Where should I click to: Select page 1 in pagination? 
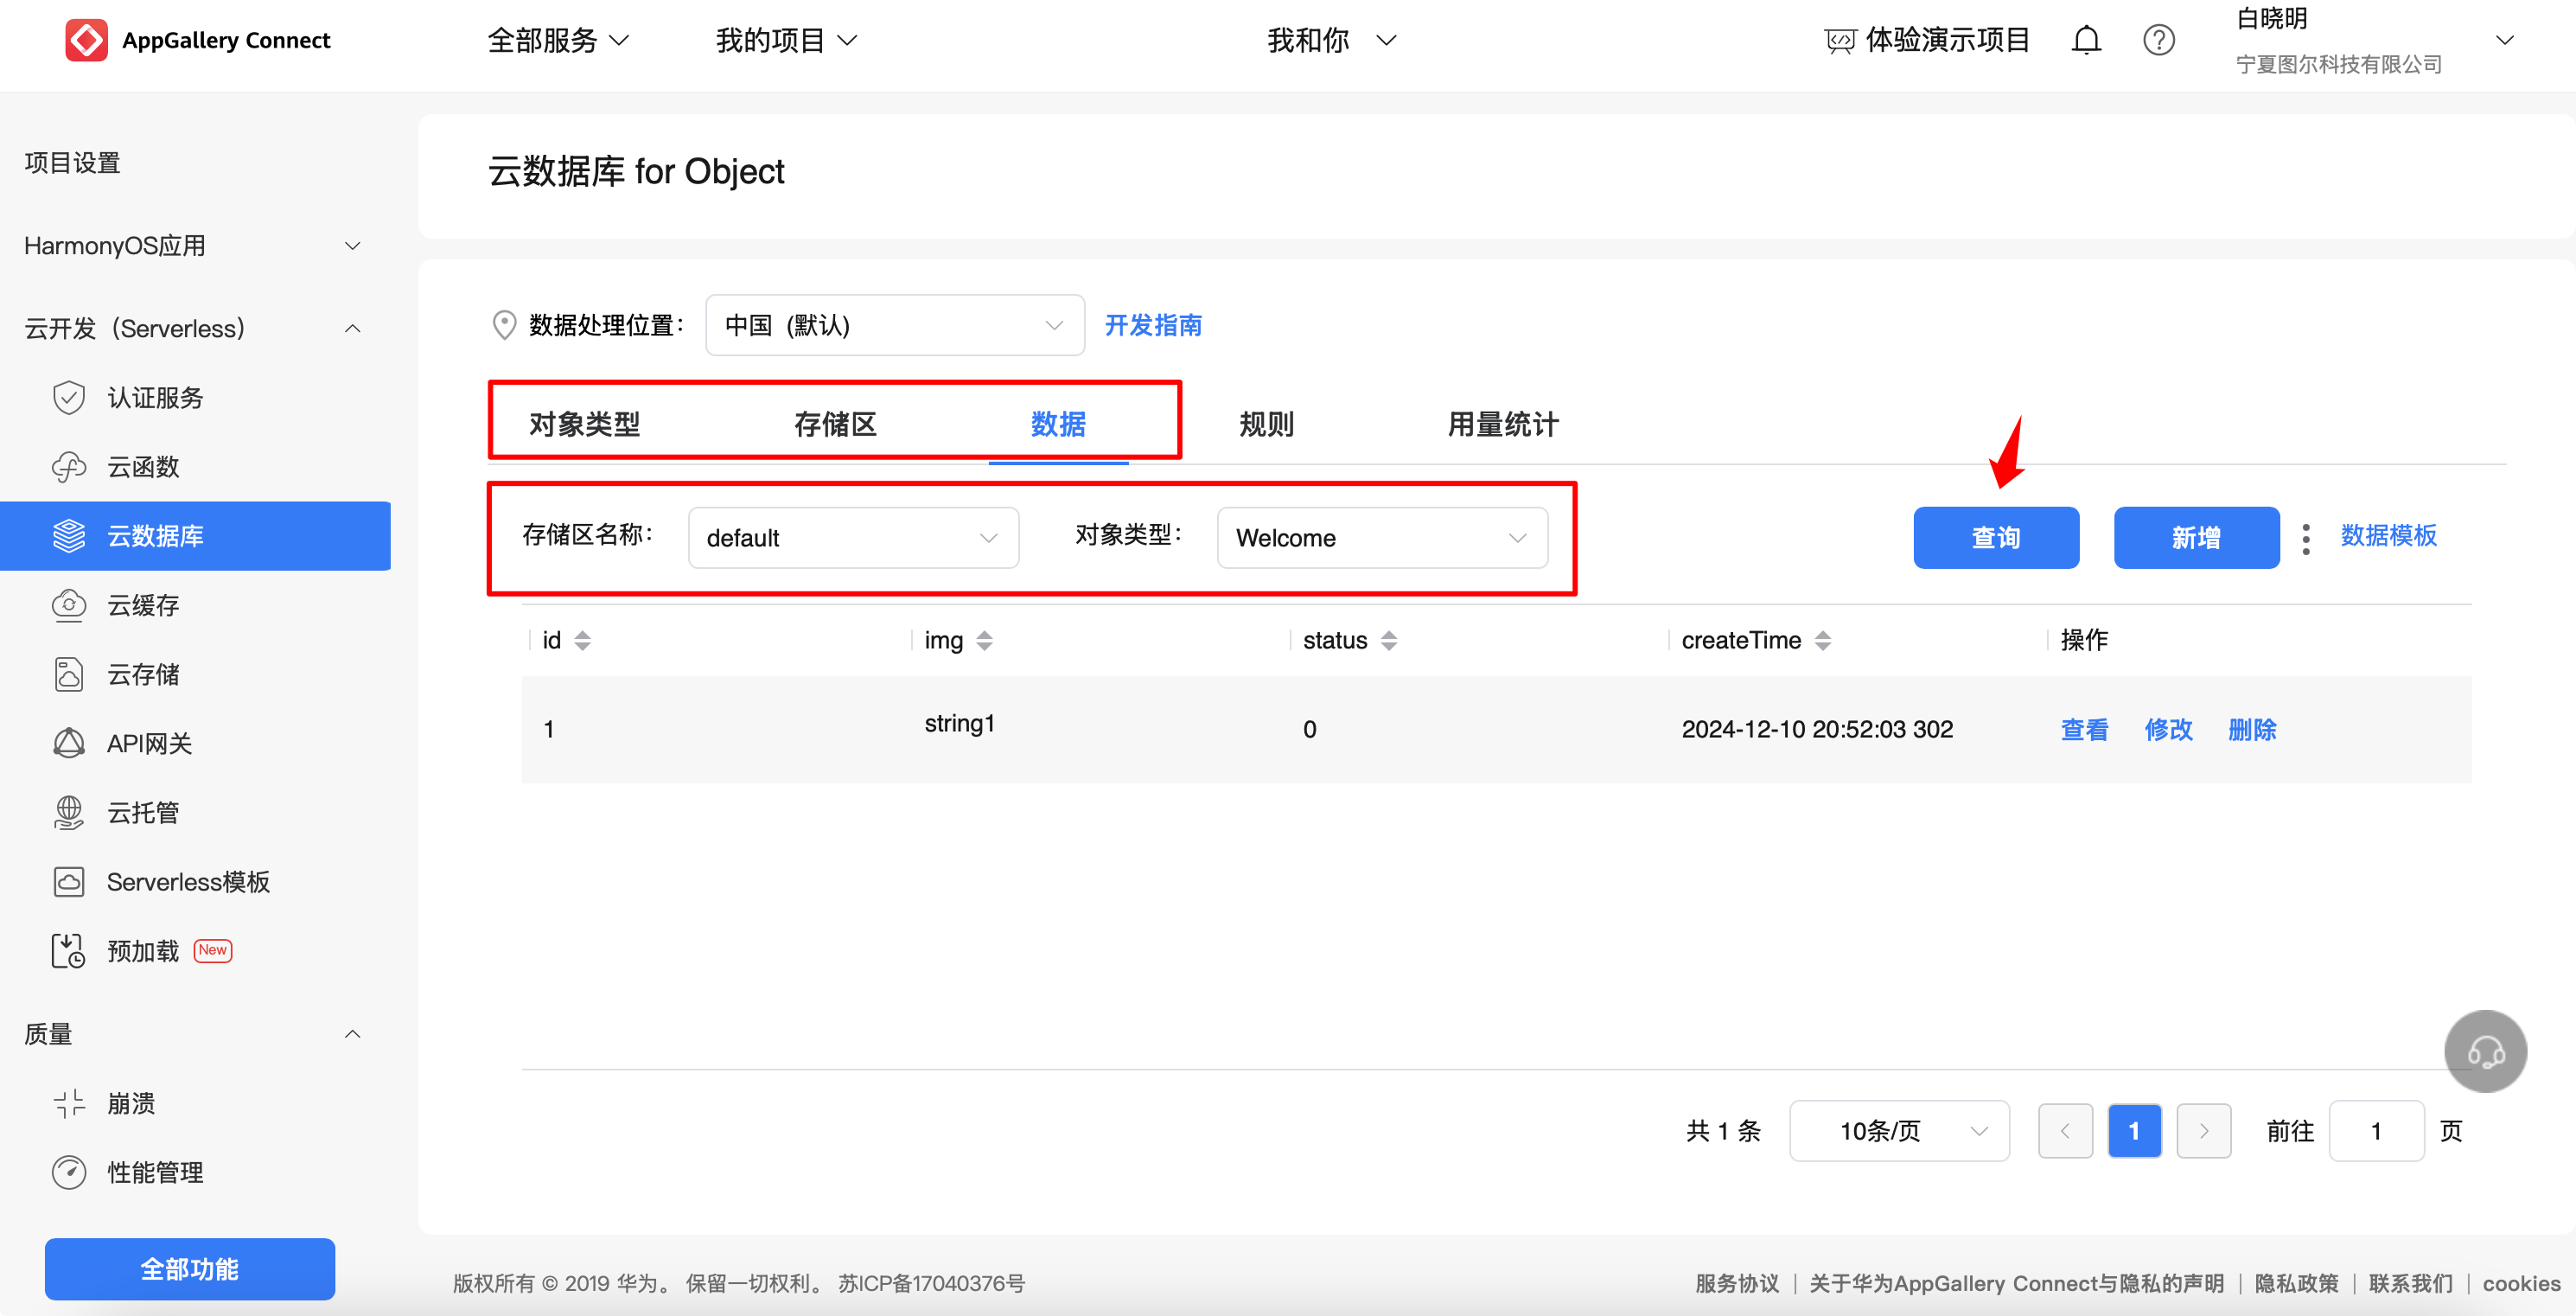[x=2134, y=1131]
